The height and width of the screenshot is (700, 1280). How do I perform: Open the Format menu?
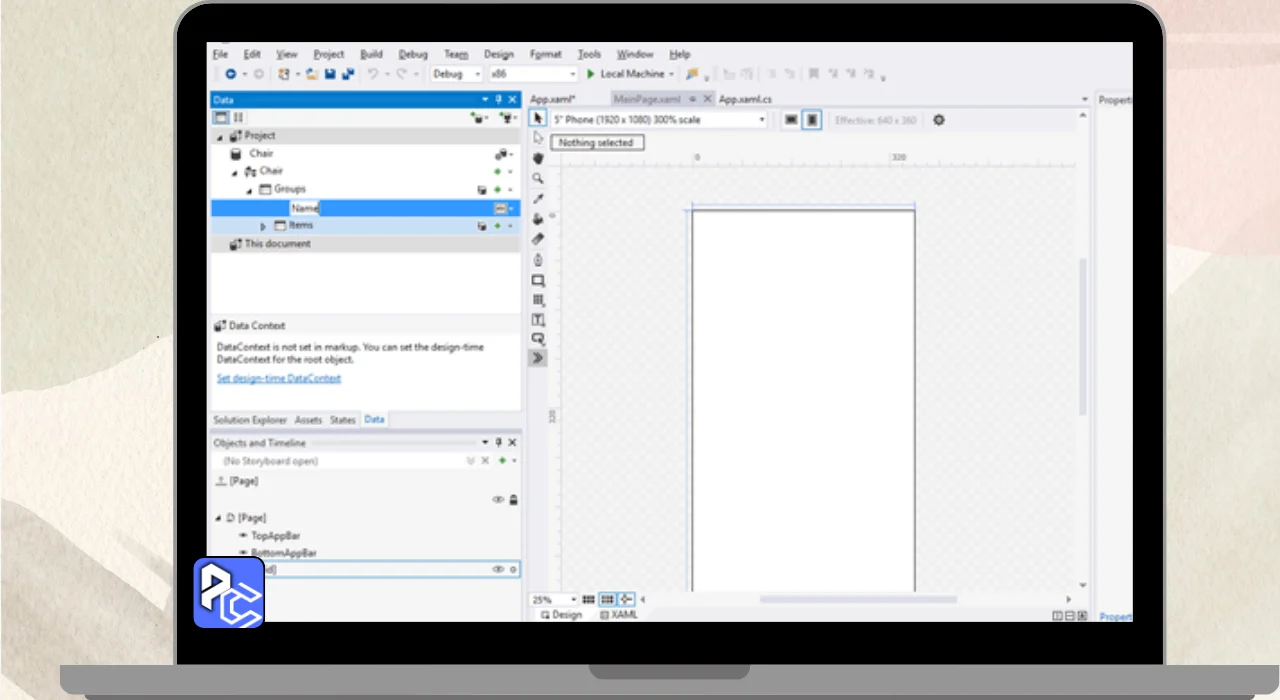pos(545,54)
